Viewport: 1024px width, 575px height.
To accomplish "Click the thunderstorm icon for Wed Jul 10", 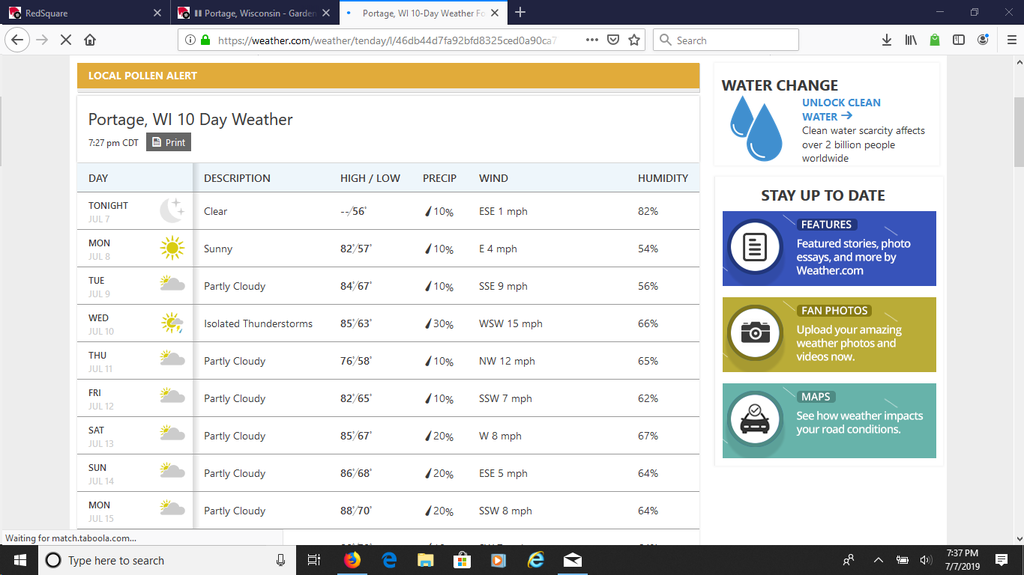I will [172, 323].
